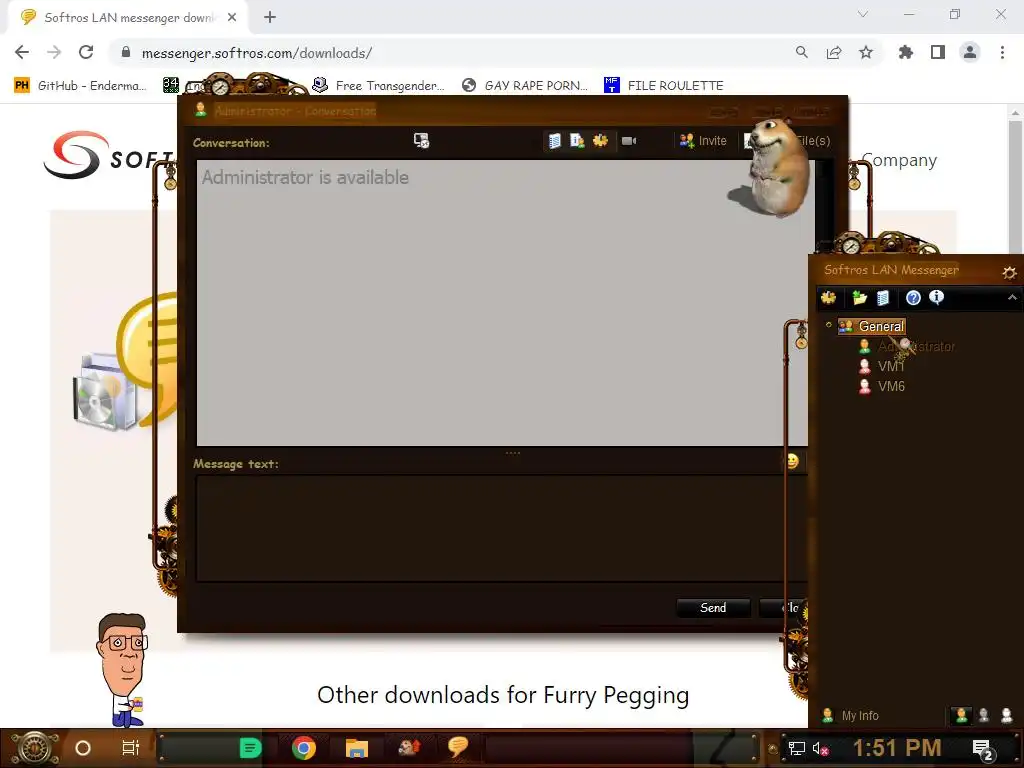This screenshot has width=1024, height=768.
Task: Click the share page icon in Chrome
Action: (834, 52)
